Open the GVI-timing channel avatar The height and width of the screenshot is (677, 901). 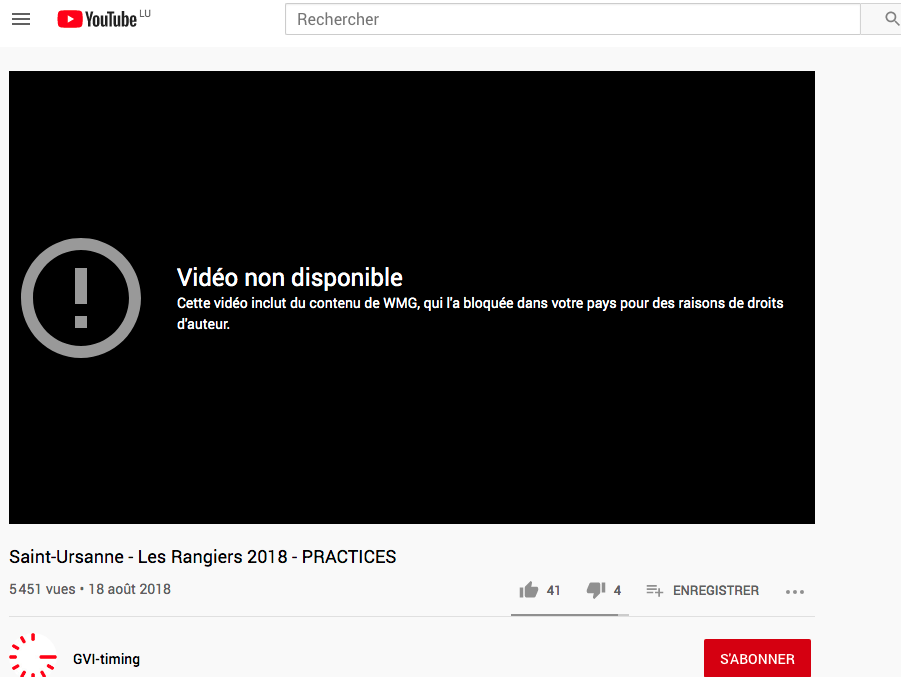click(x=33, y=657)
